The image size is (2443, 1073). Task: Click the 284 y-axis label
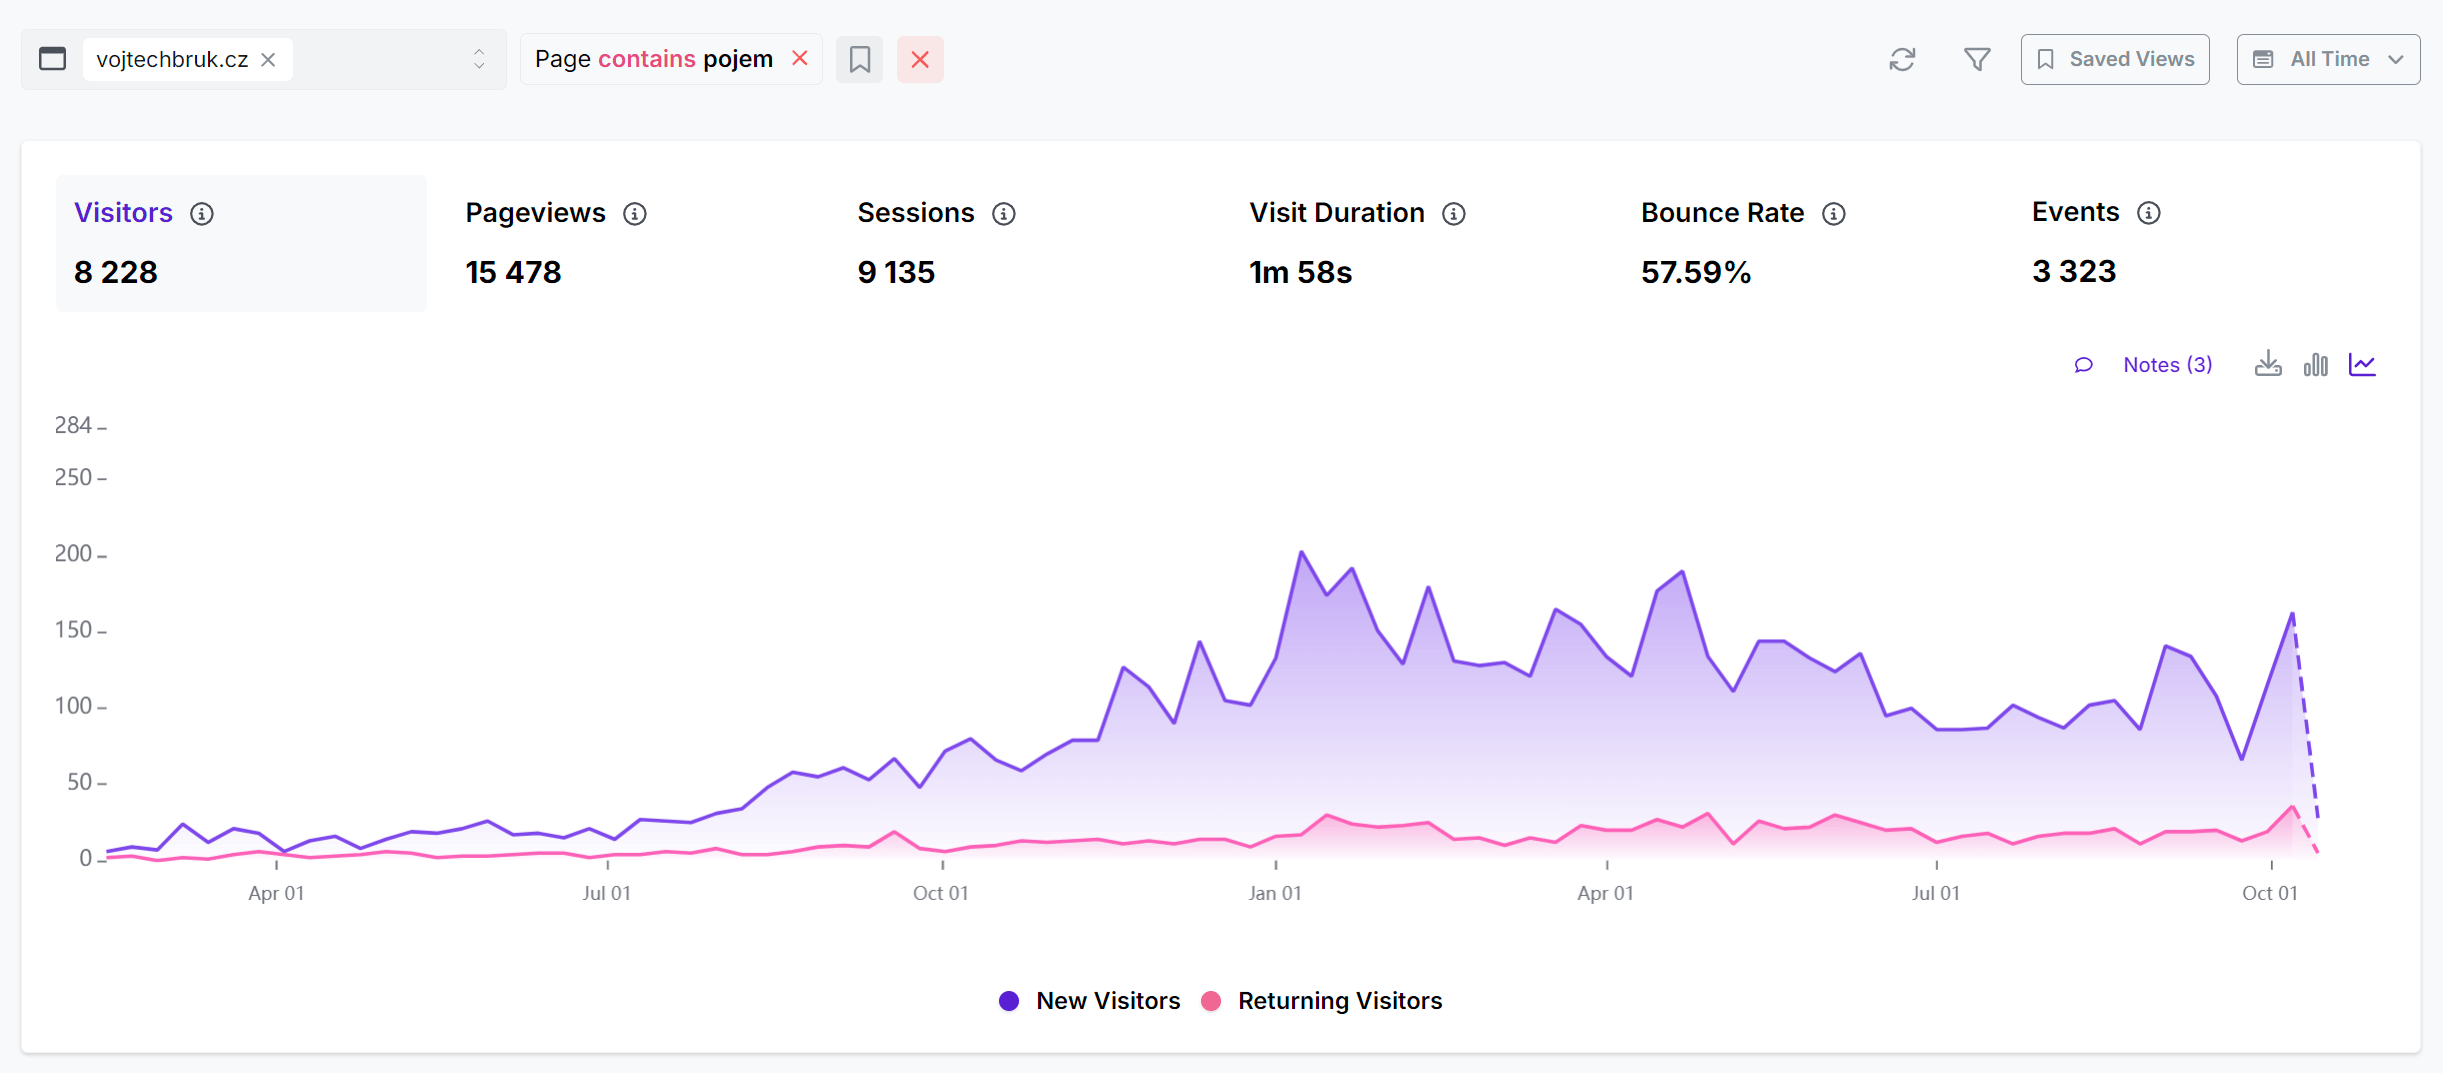click(x=73, y=425)
